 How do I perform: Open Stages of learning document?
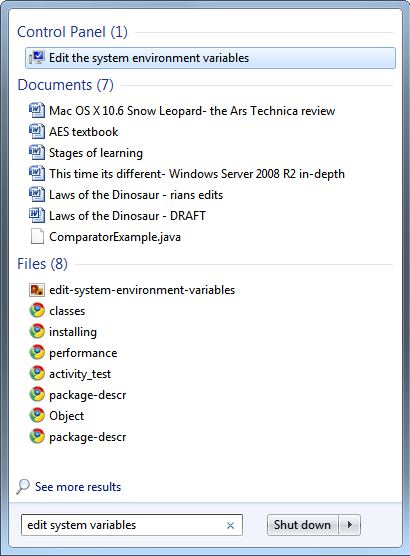96,153
